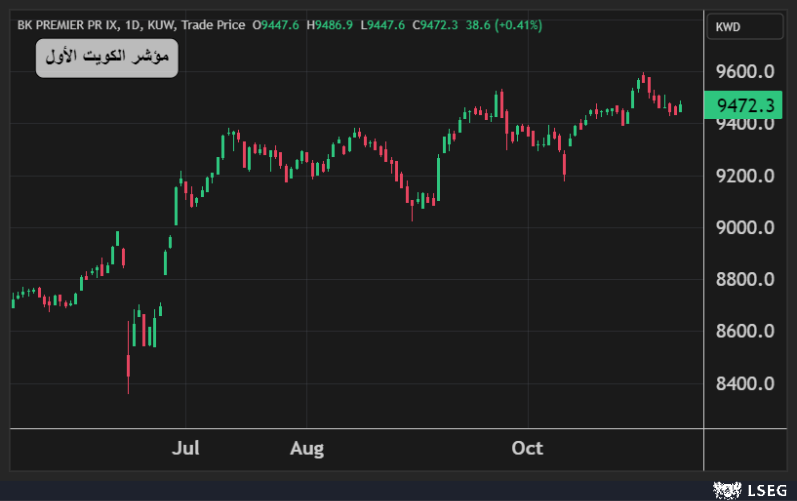The width and height of the screenshot is (797, 501).
Task: Click the 8800.0 price axis label
Action: click(745, 280)
